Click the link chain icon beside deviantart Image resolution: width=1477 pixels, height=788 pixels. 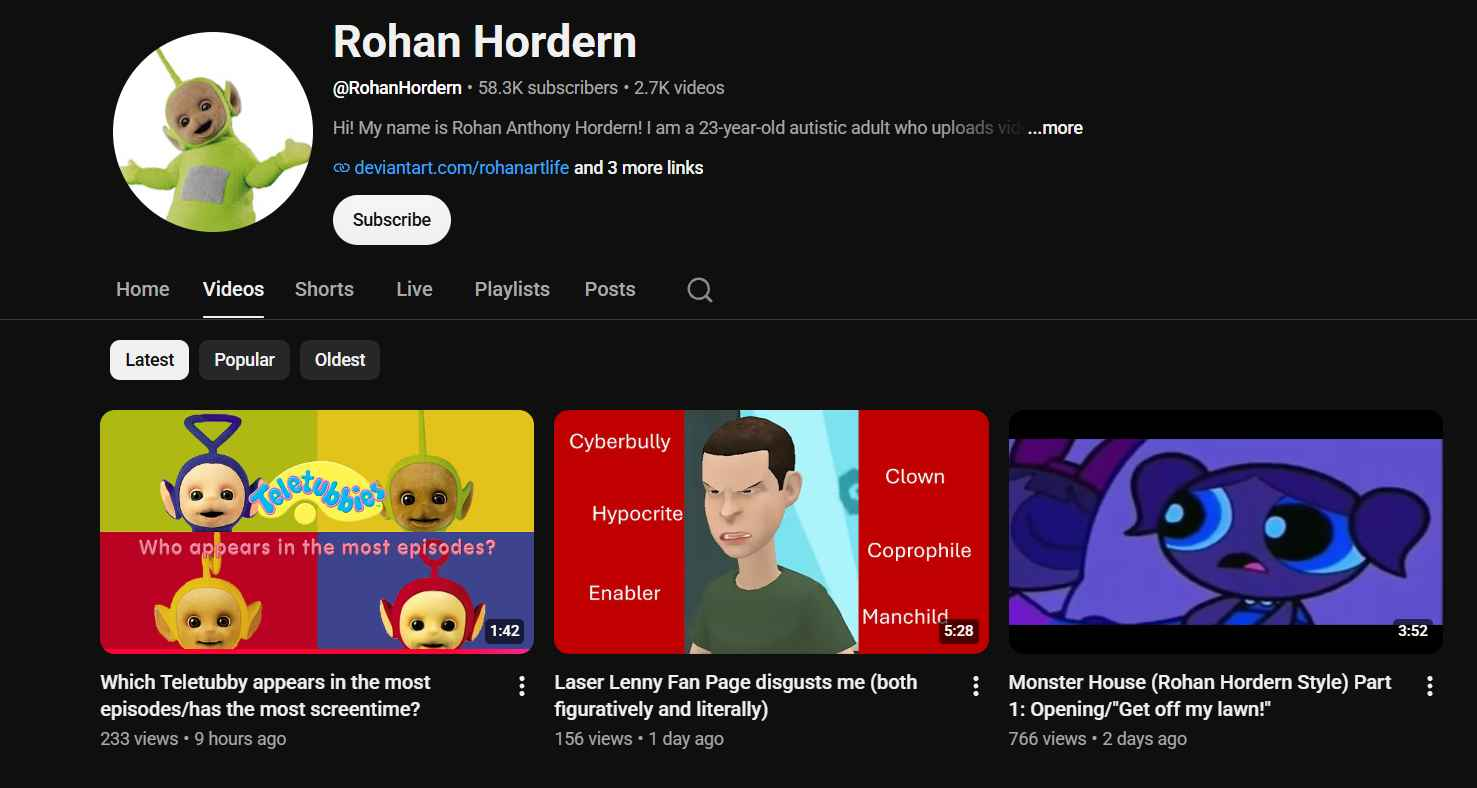click(x=341, y=168)
